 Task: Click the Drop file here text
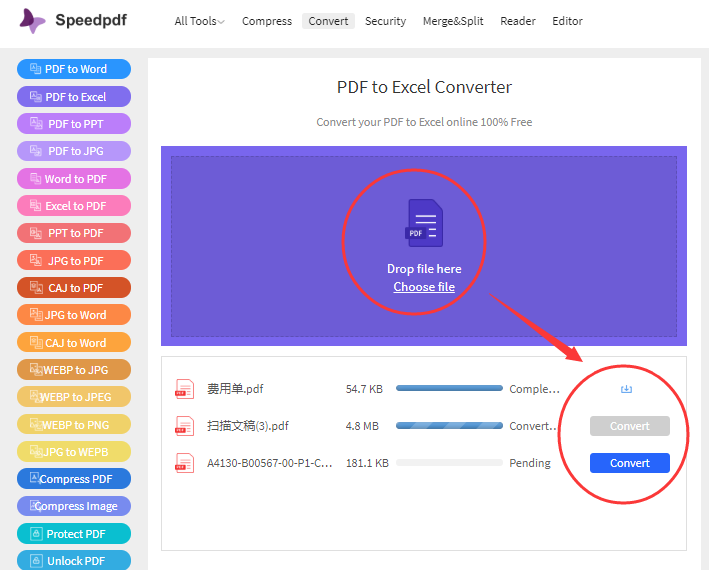point(424,269)
